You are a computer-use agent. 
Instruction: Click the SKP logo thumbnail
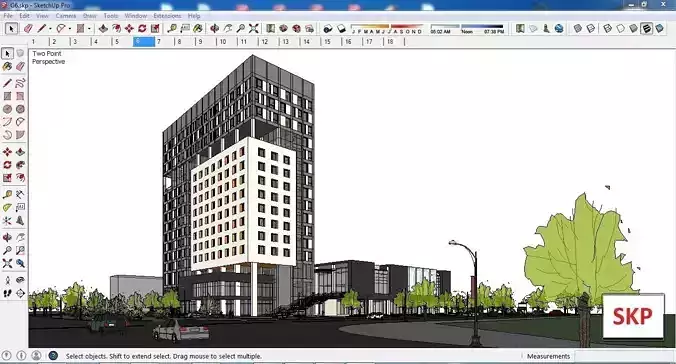[633, 317]
